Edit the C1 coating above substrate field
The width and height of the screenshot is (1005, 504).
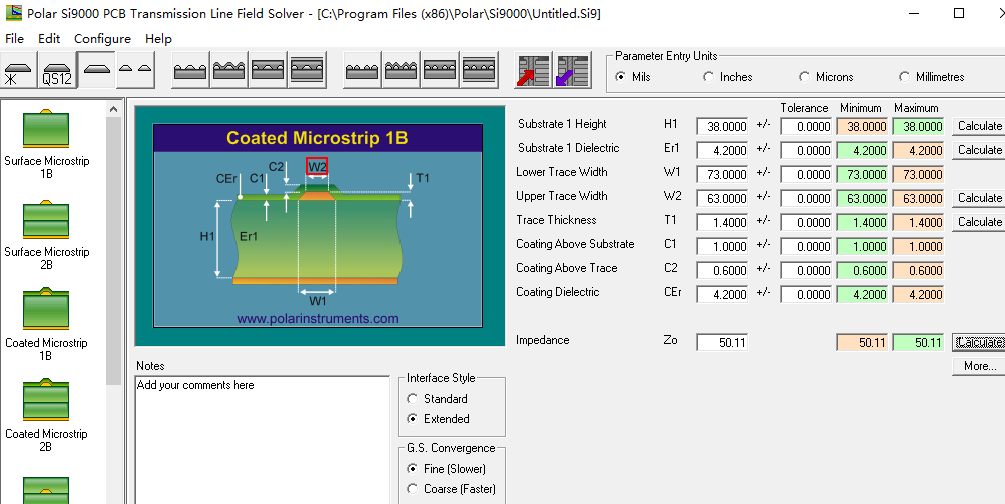[722, 246]
